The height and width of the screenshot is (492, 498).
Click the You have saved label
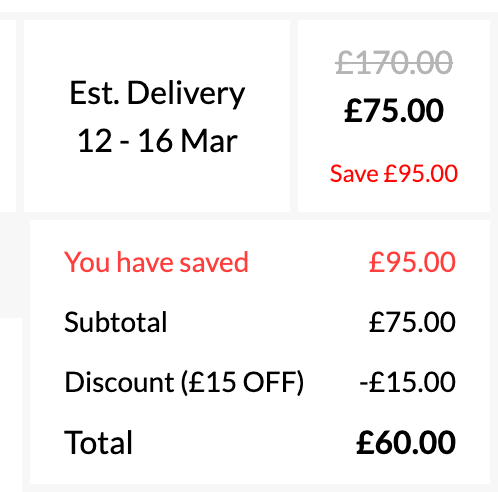coord(156,263)
